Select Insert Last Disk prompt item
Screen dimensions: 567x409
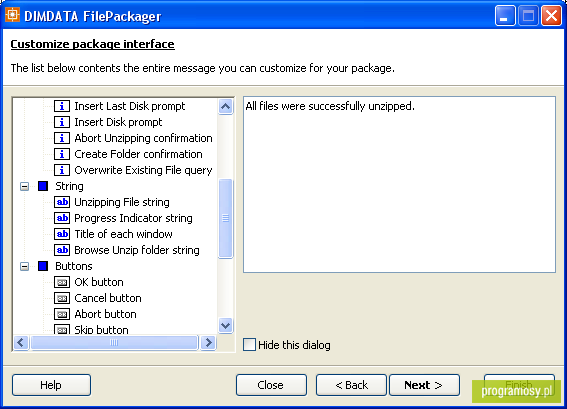(x=129, y=106)
